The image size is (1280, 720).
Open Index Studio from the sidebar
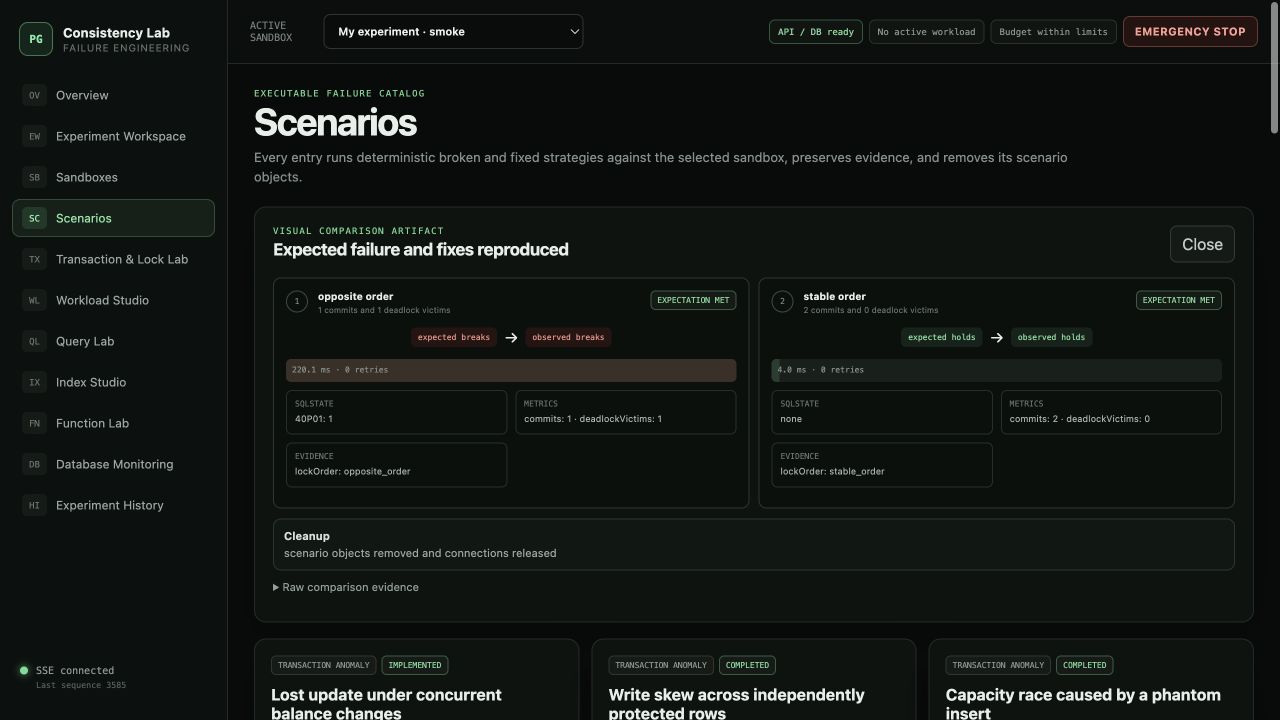click(x=113, y=382)
